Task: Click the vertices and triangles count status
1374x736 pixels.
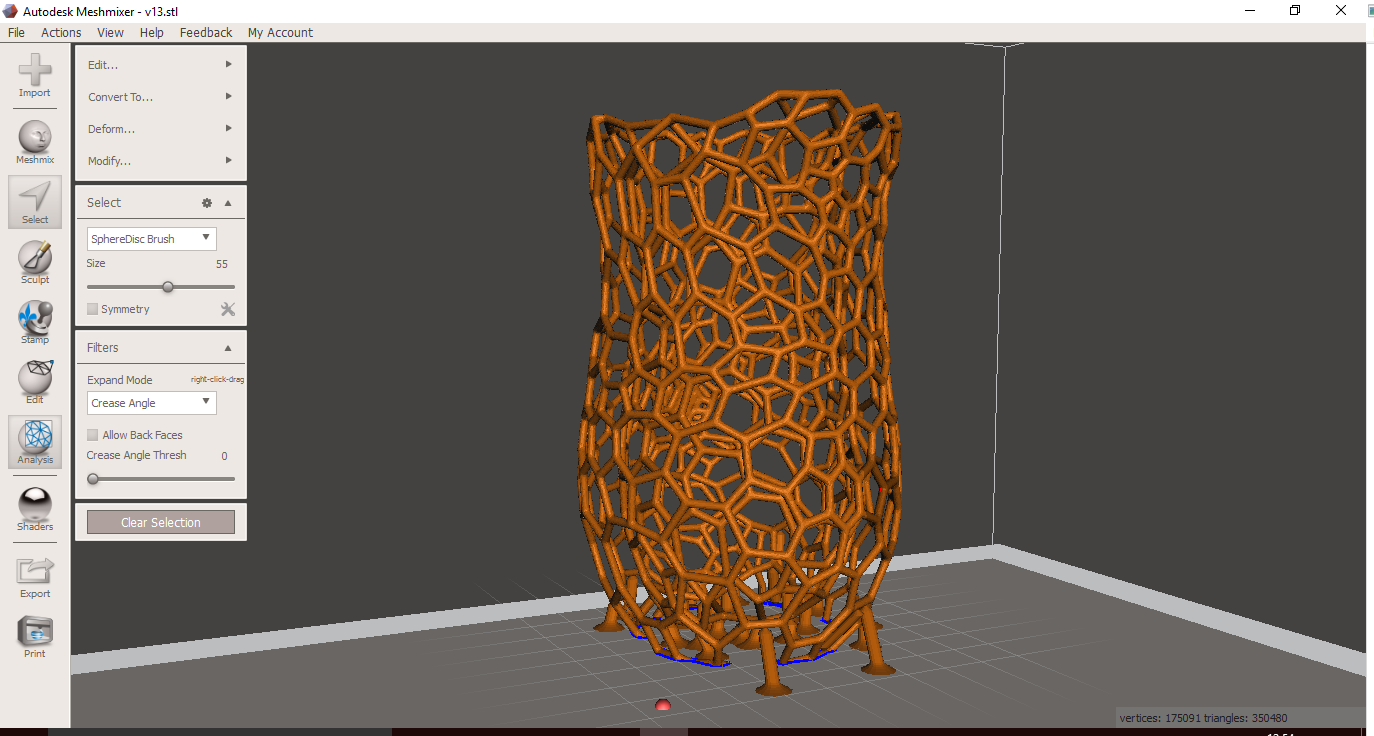Action: click(1203, 718)
